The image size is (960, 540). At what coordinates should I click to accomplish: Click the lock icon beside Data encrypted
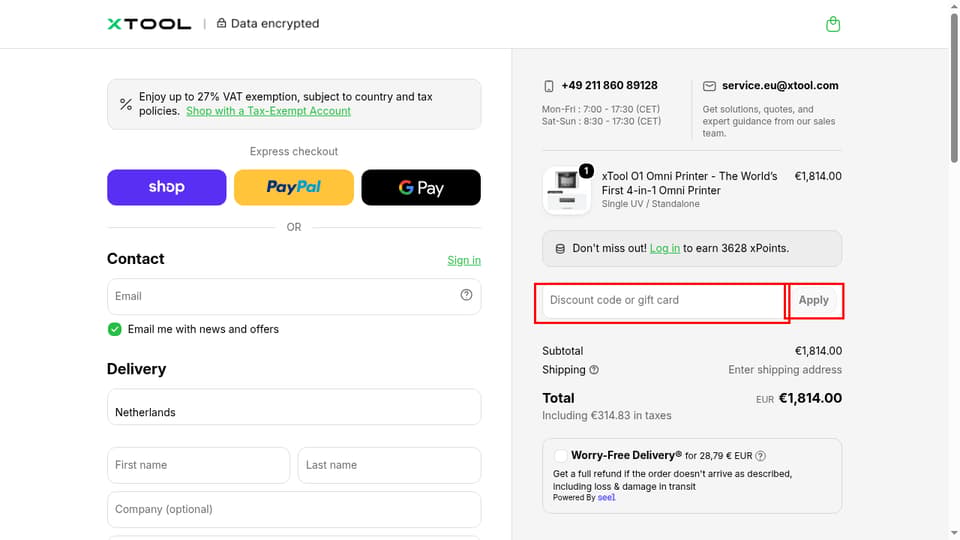222,23
